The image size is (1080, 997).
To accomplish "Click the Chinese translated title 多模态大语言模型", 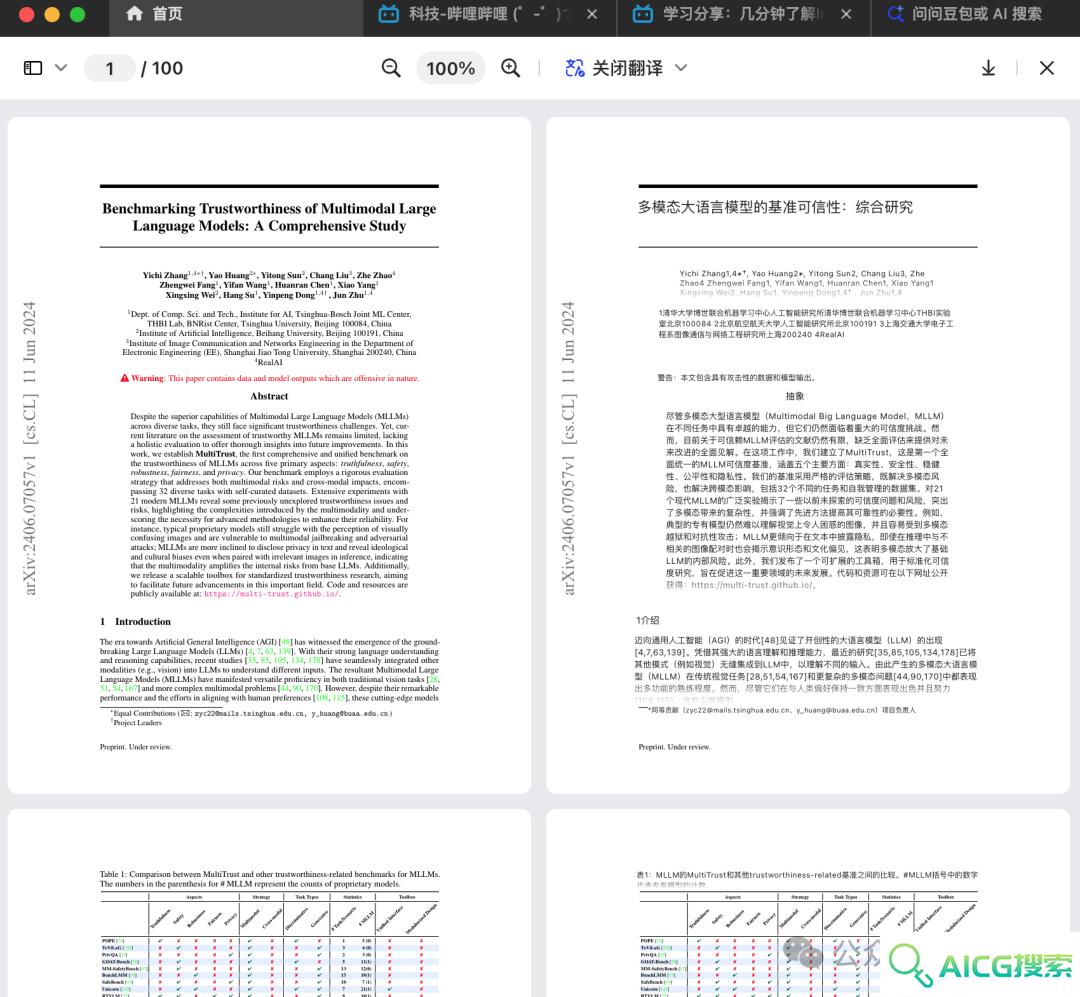I will (776, 207).
